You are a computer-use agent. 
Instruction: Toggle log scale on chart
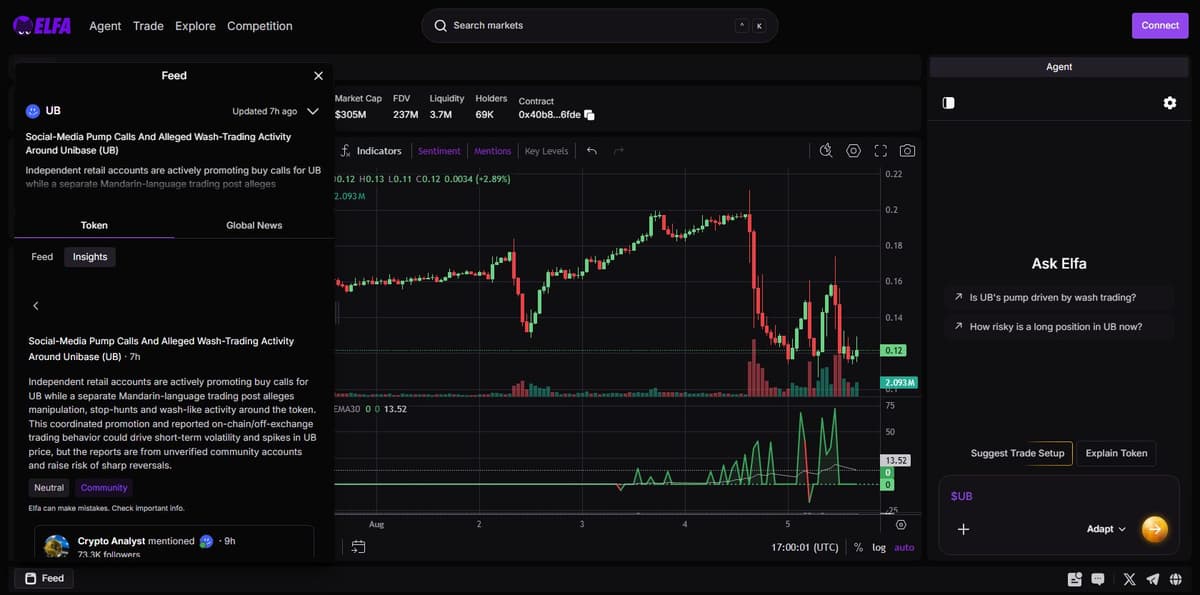tap(879, 548)
